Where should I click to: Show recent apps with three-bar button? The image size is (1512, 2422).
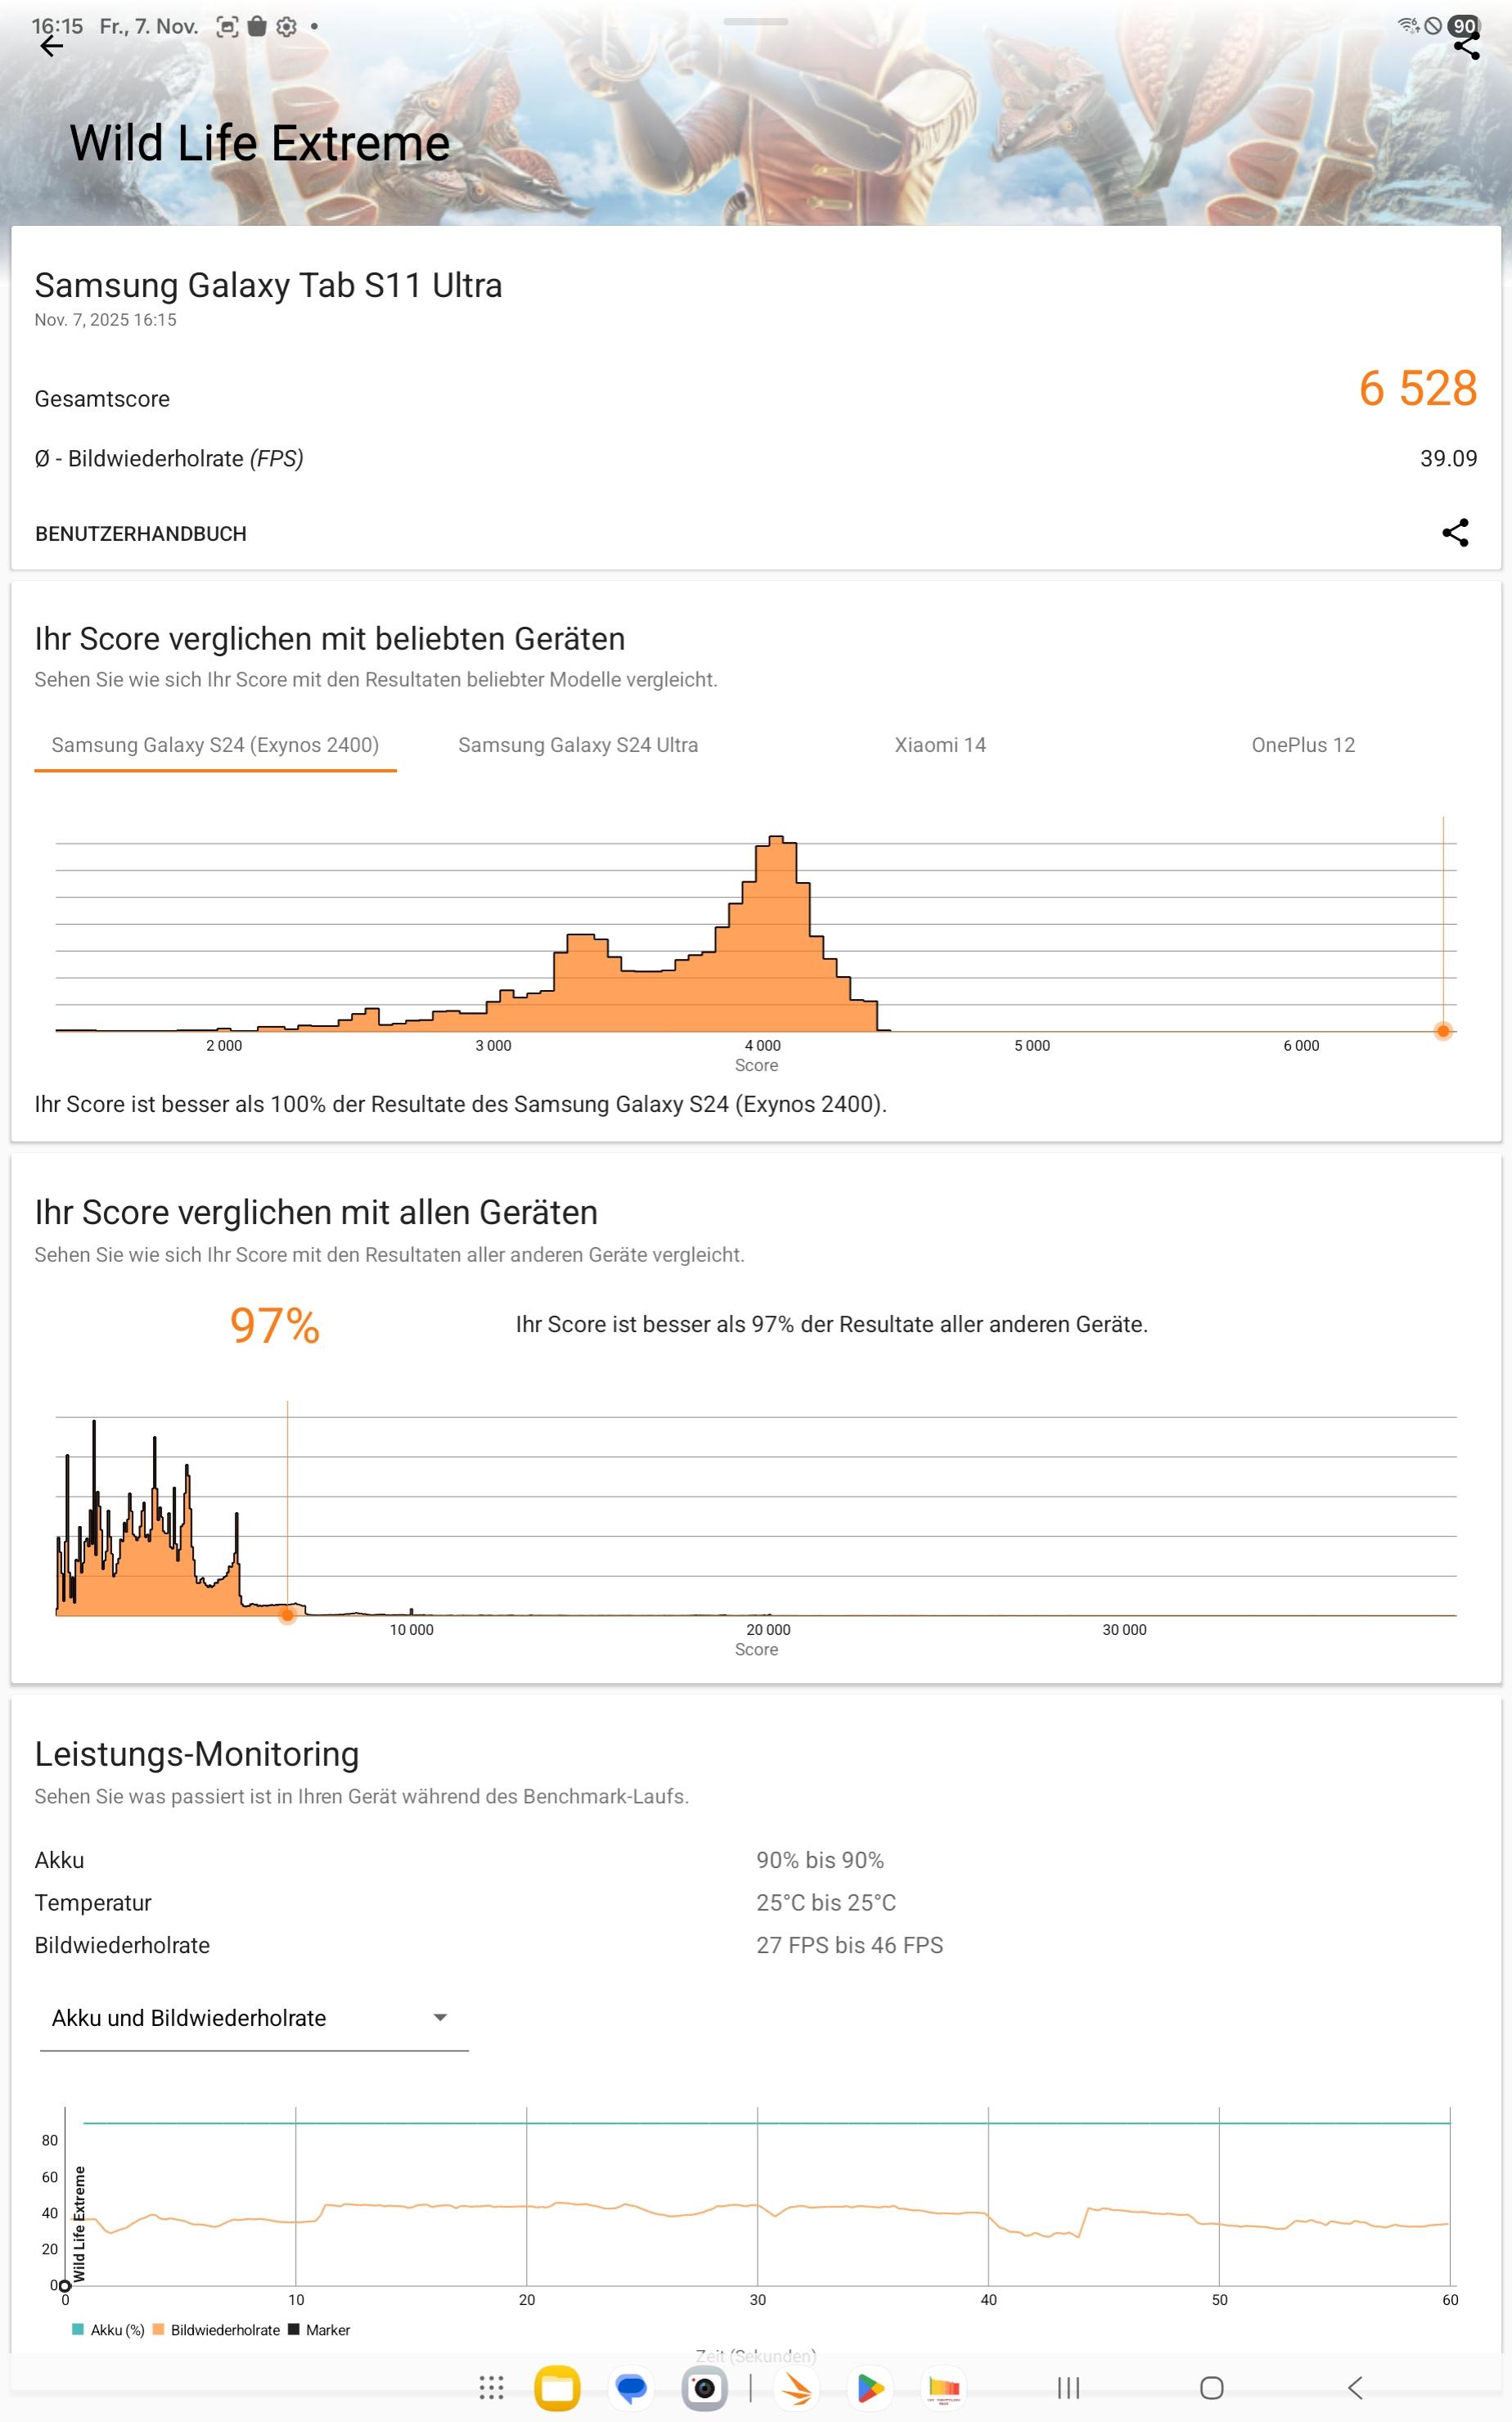tap(1068, 2388)
